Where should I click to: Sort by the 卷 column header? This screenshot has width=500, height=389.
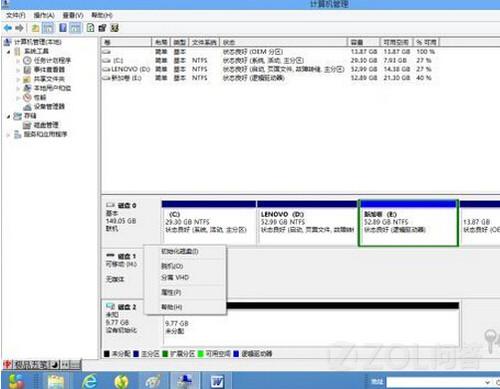(x=127, y=42)
